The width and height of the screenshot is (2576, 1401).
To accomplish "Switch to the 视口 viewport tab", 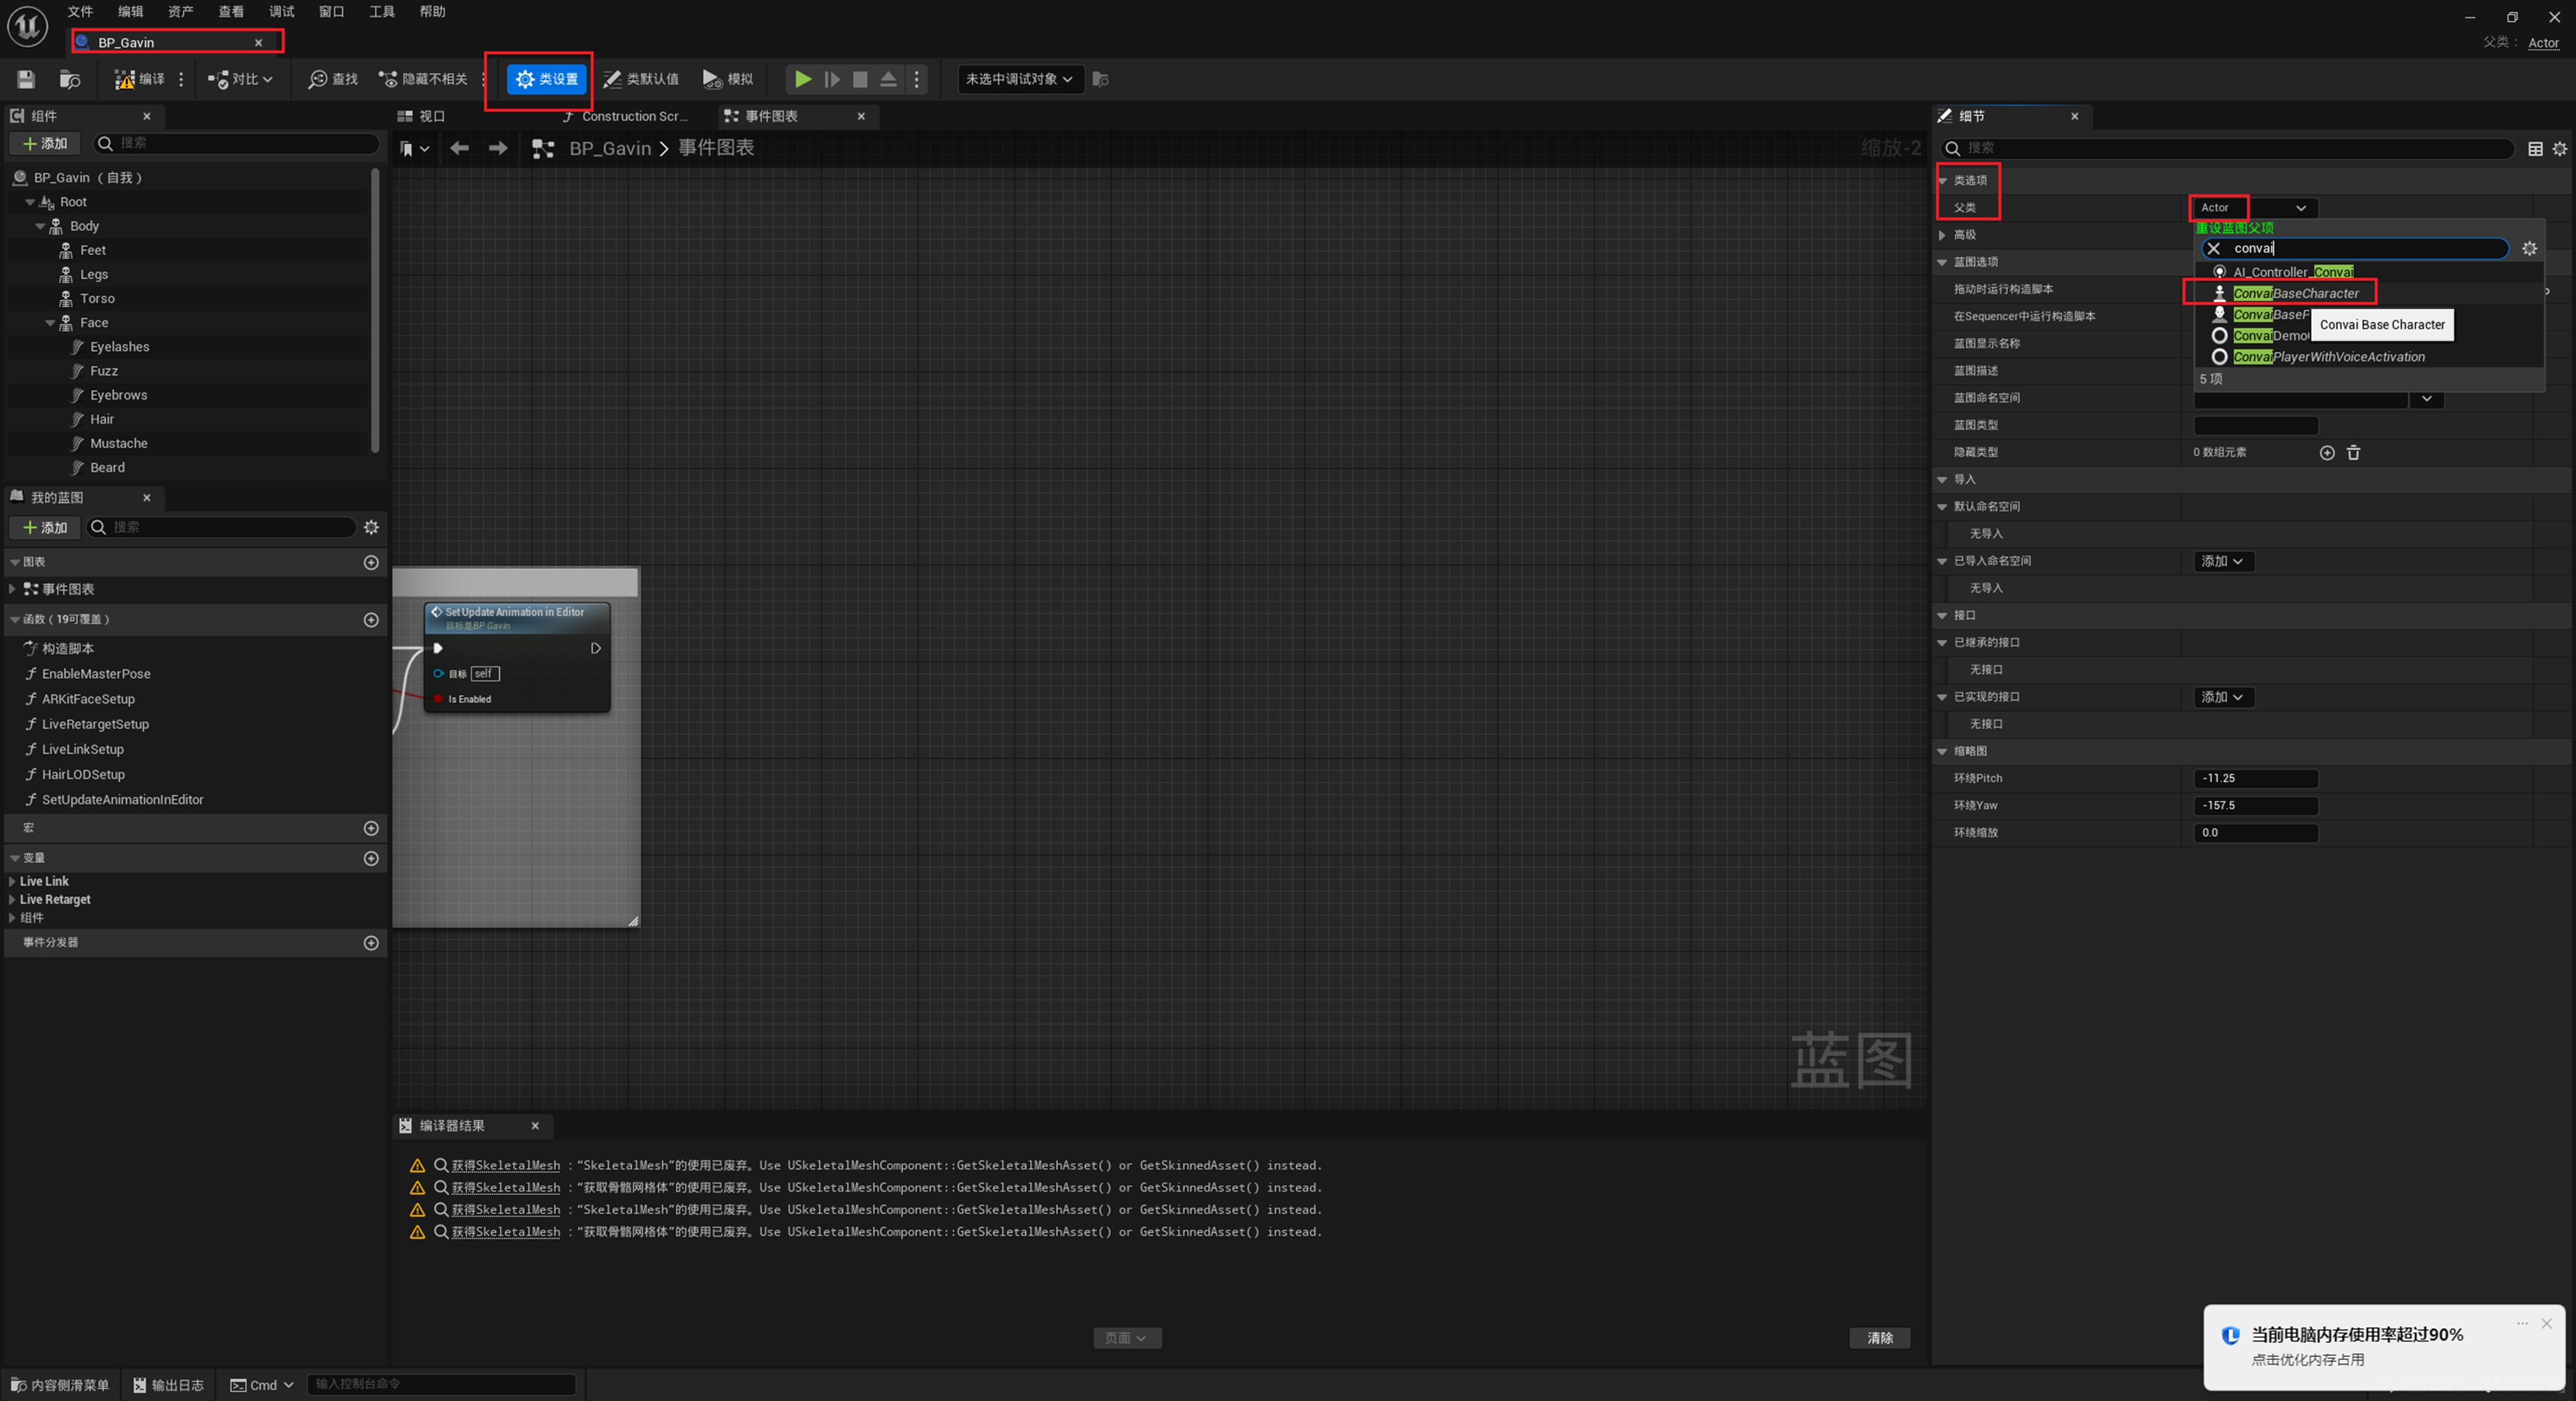I will [421, 116].
